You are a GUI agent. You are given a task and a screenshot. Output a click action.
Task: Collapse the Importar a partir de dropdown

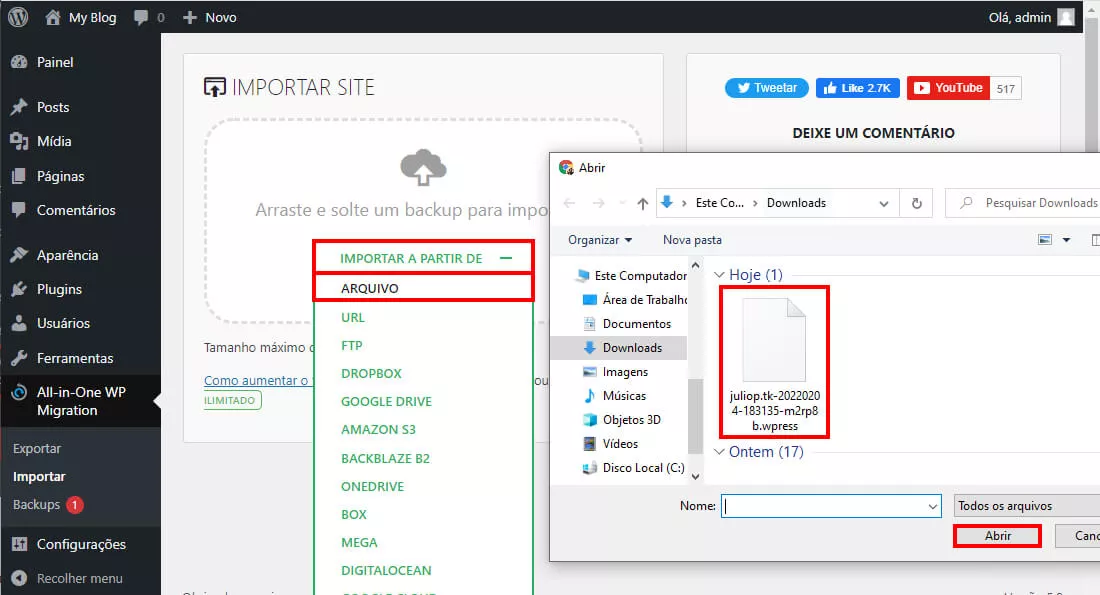pyautogui.click(x=505, y=258)
